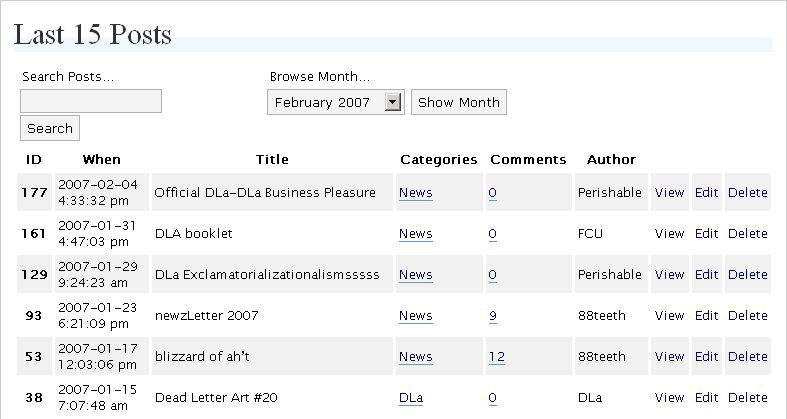This screenshot has width=787, height=419.
Task: Click post ID 38
Action: 34,398
